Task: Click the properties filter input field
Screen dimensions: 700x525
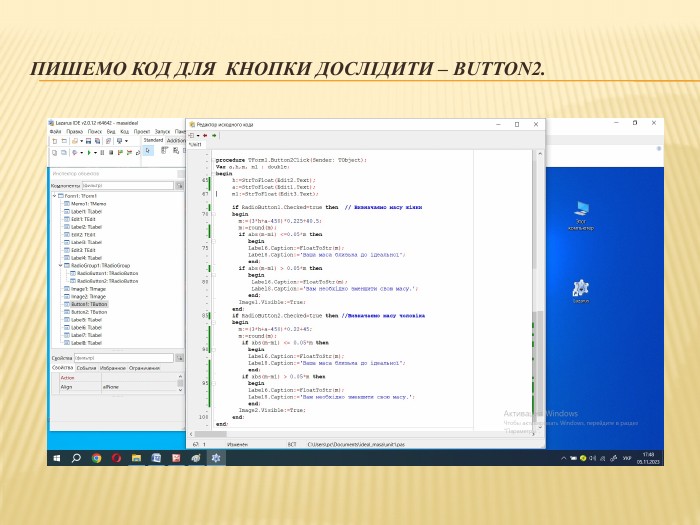Action: (124, 358)
